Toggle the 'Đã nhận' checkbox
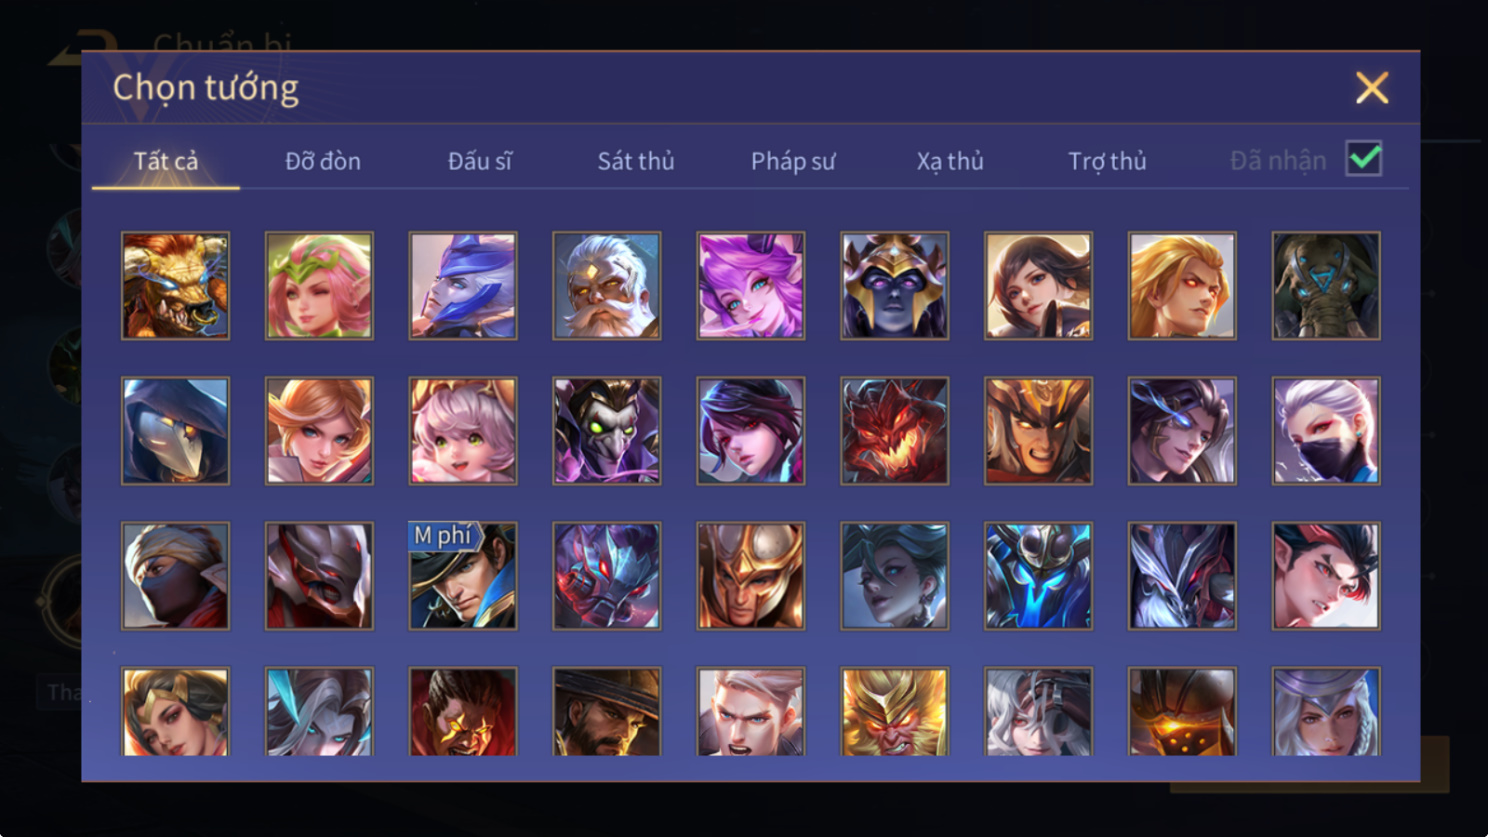Image resolution: width=1488 pixels, height=837 pixels. 1364,159
